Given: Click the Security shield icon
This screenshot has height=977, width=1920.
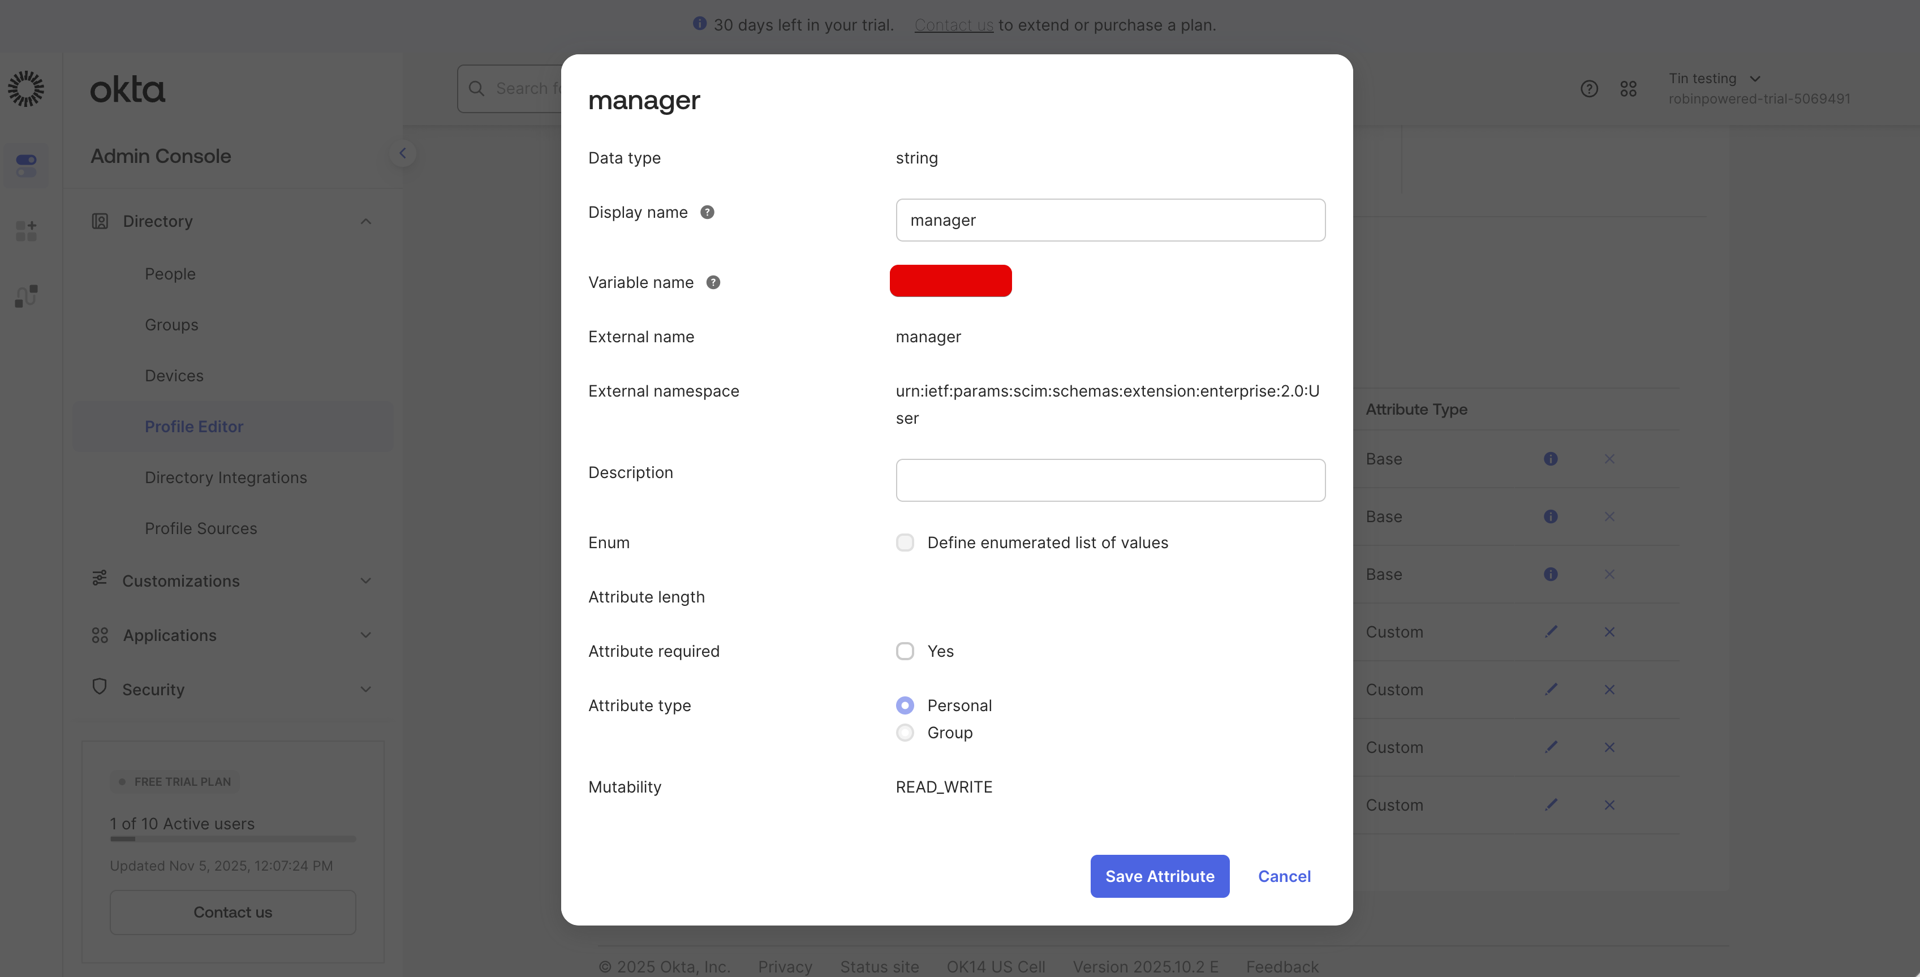Looking at the screenshot, I should click(99, 687).
